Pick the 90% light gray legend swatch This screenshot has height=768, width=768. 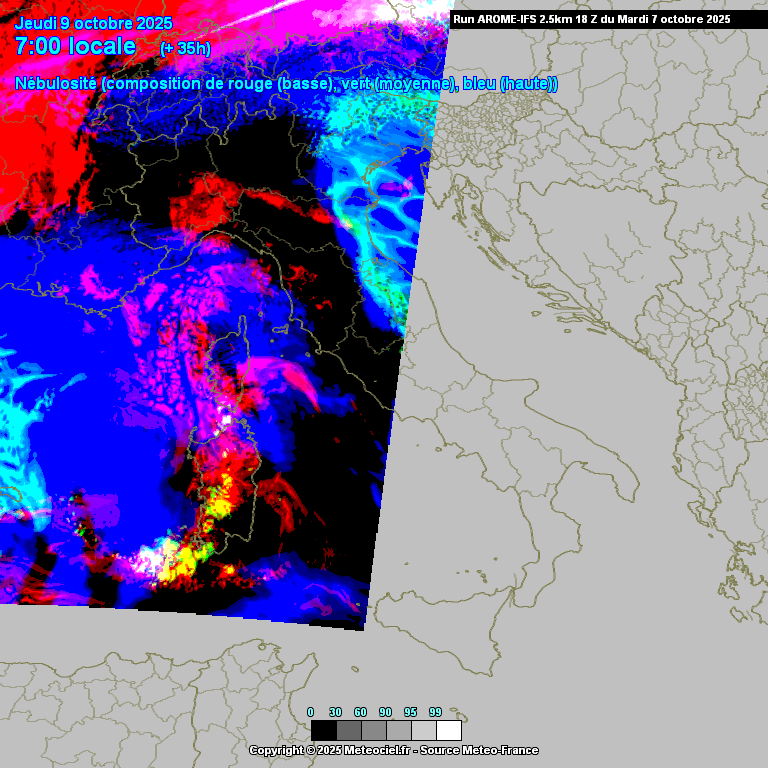tap(398, 730)
